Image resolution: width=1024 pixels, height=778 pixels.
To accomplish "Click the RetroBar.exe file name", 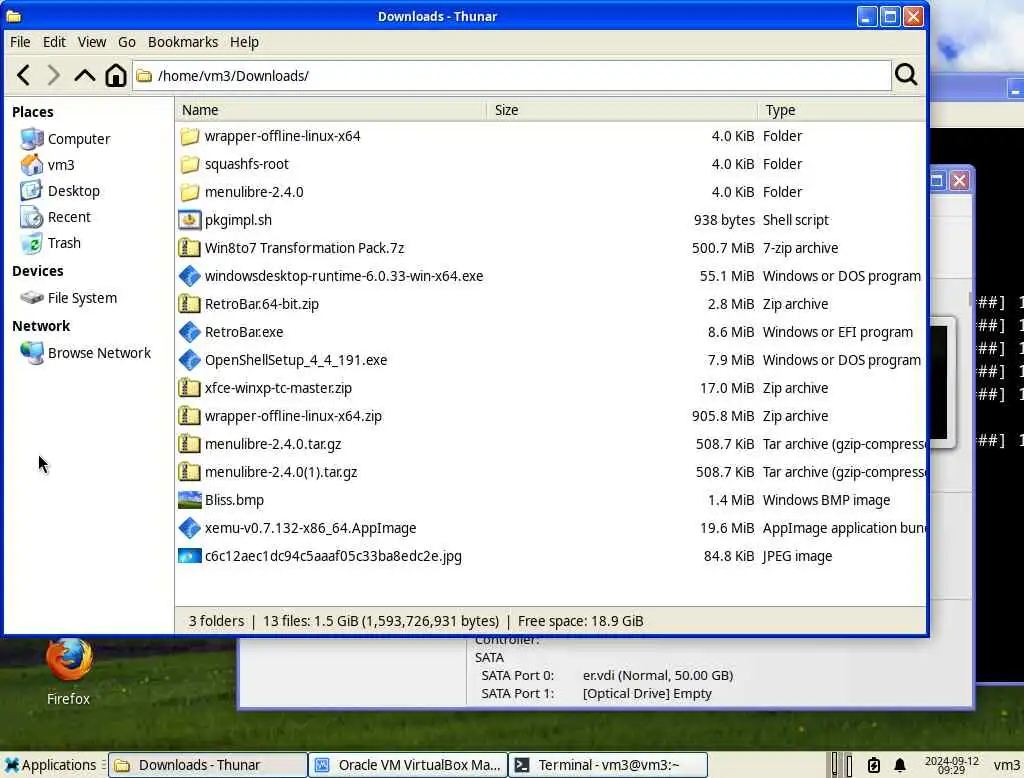I will pyautogui.click(x=244, y=332).
